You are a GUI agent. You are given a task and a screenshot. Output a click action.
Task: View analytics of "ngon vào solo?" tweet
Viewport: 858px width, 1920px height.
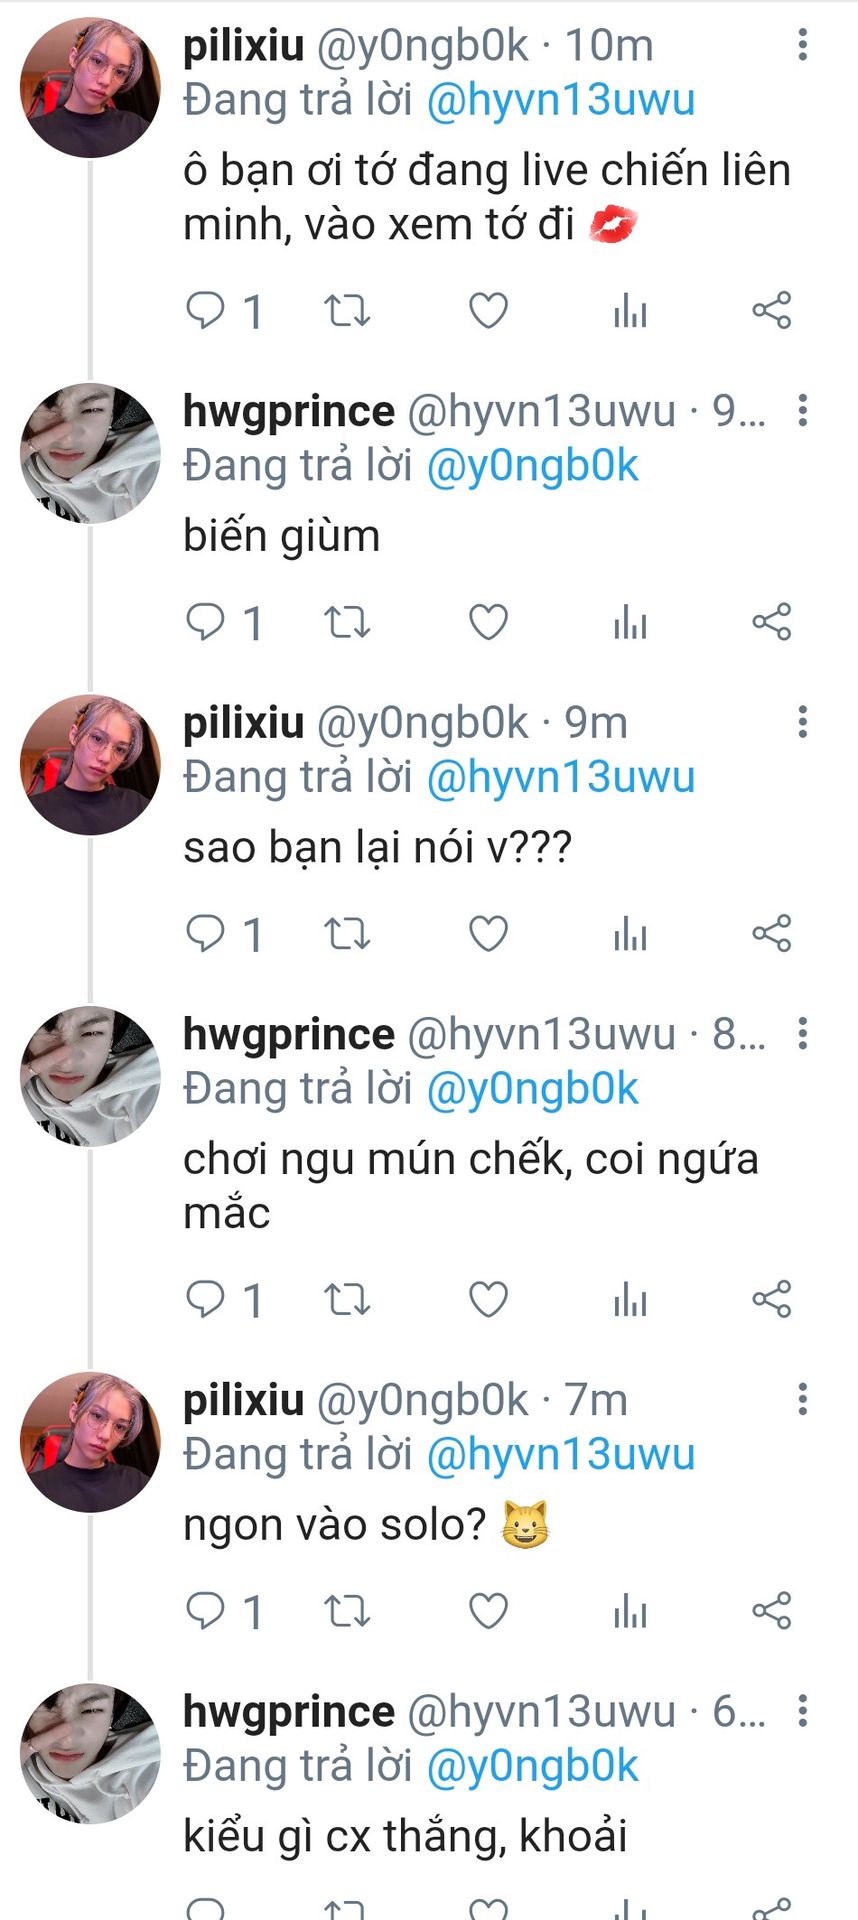tap(630, 1612)
